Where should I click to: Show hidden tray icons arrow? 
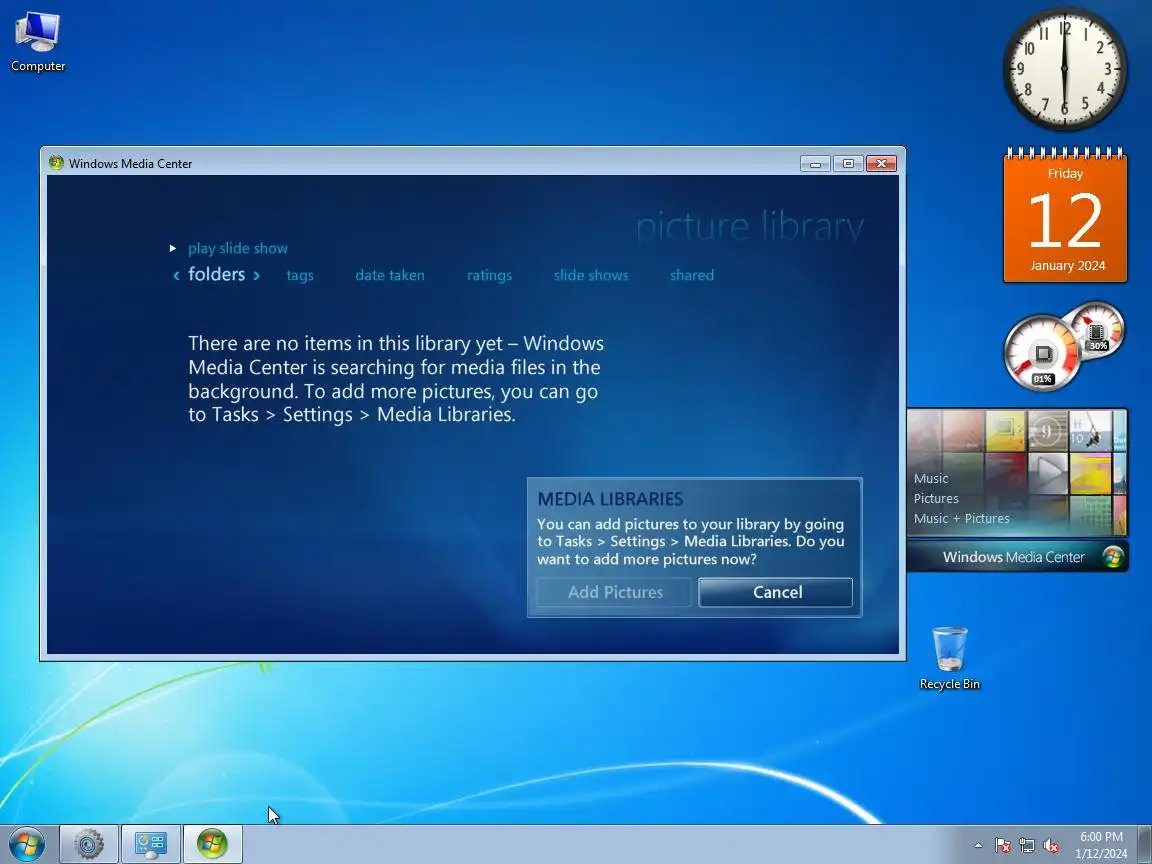(978, 846)
